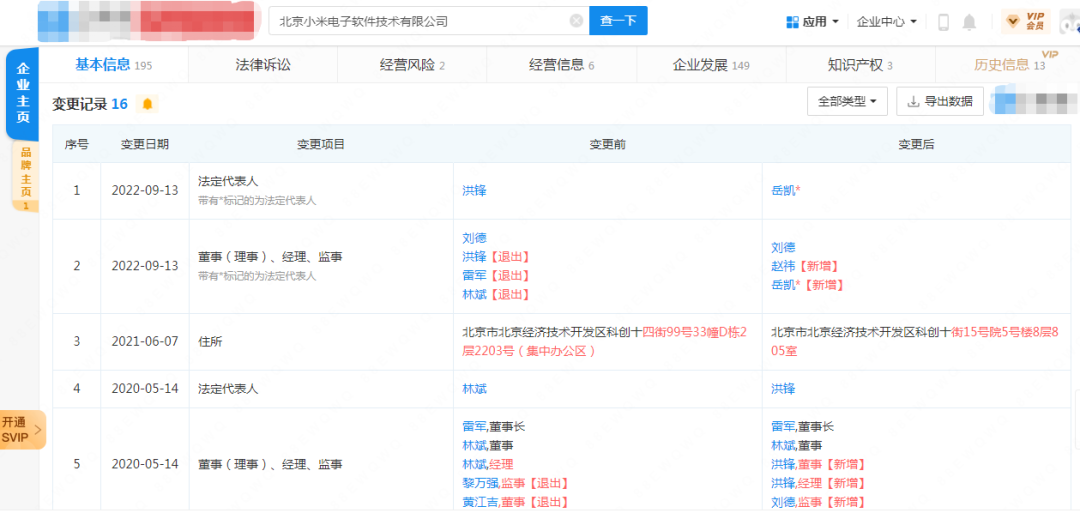1080x513 pixels.
Task: Click the 变更日期 column header
Action: coord(145,145)
